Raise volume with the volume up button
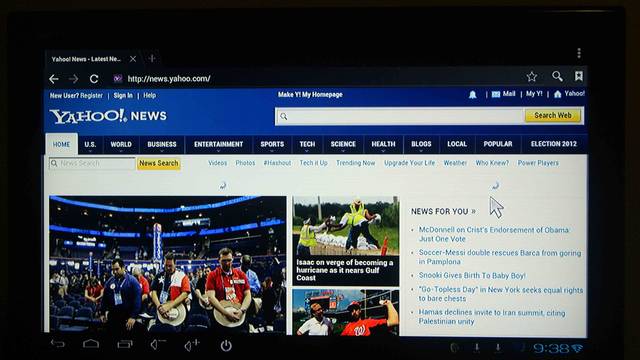Screen dimensions: 640x360 (x=191, y=345)
